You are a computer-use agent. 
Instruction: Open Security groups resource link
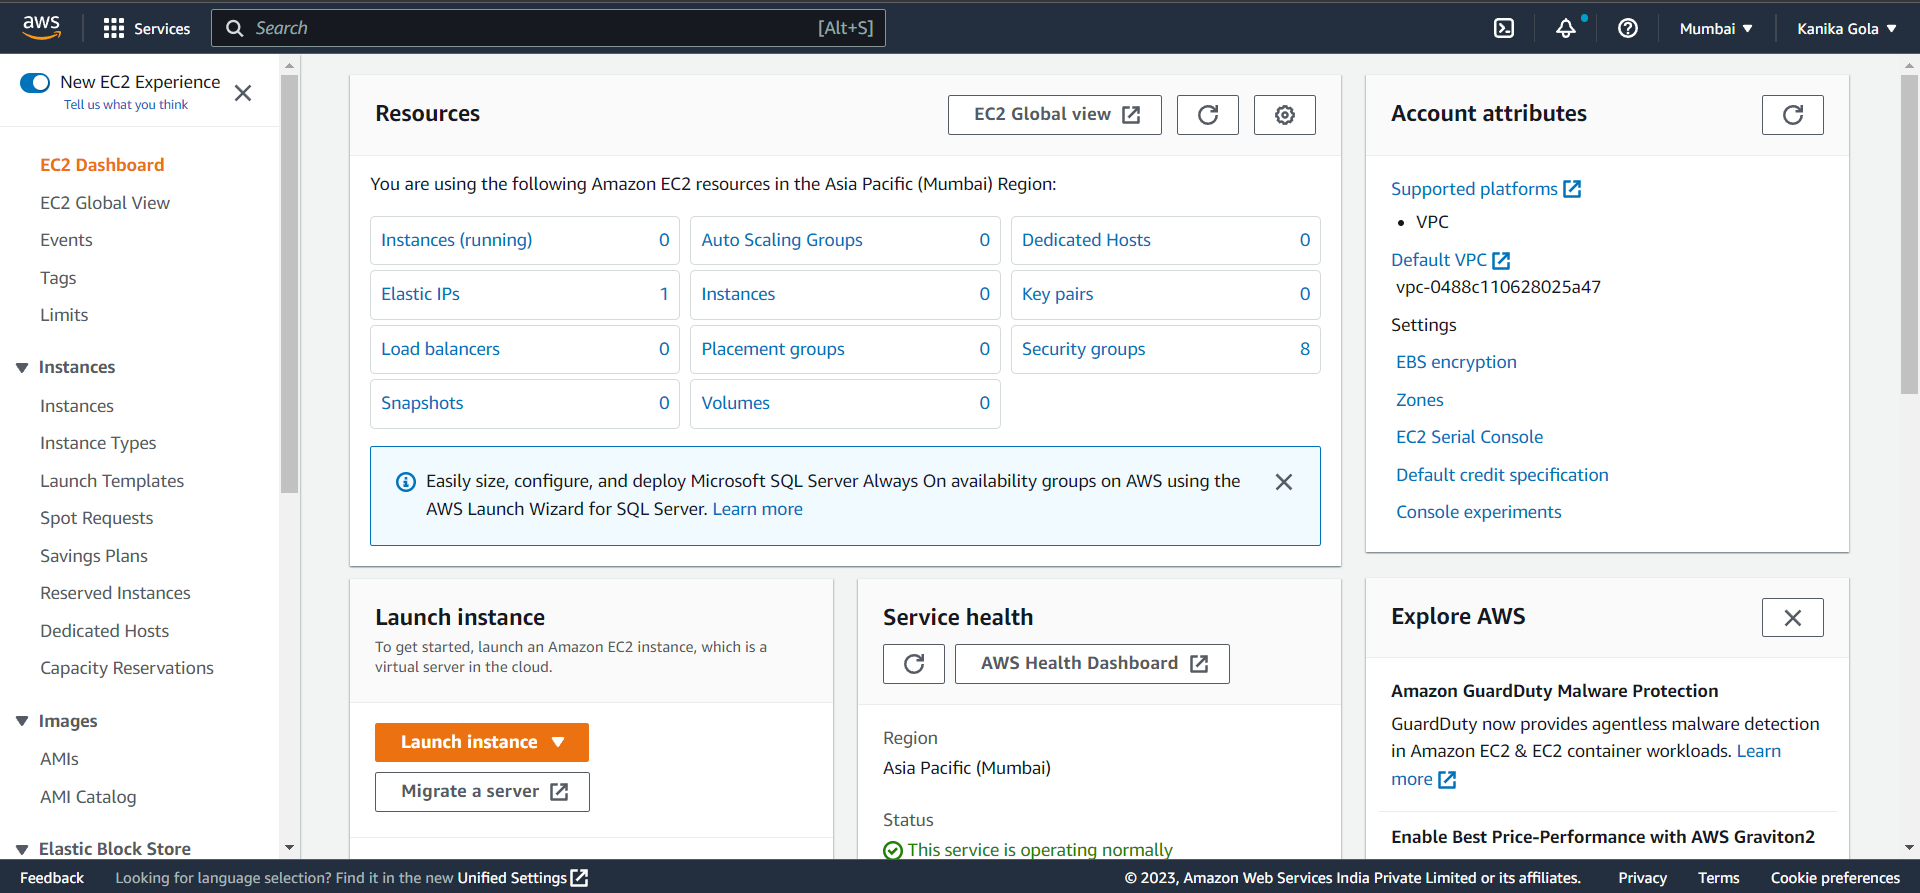pyautogui.click(x=1084, y=349)
